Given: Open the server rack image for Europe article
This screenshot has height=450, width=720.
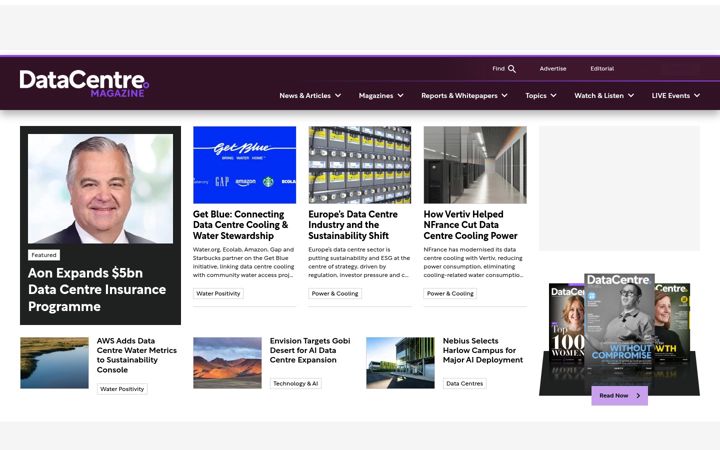Looking at the screenshot, I should pyautogui.click(x=360, y=165).
